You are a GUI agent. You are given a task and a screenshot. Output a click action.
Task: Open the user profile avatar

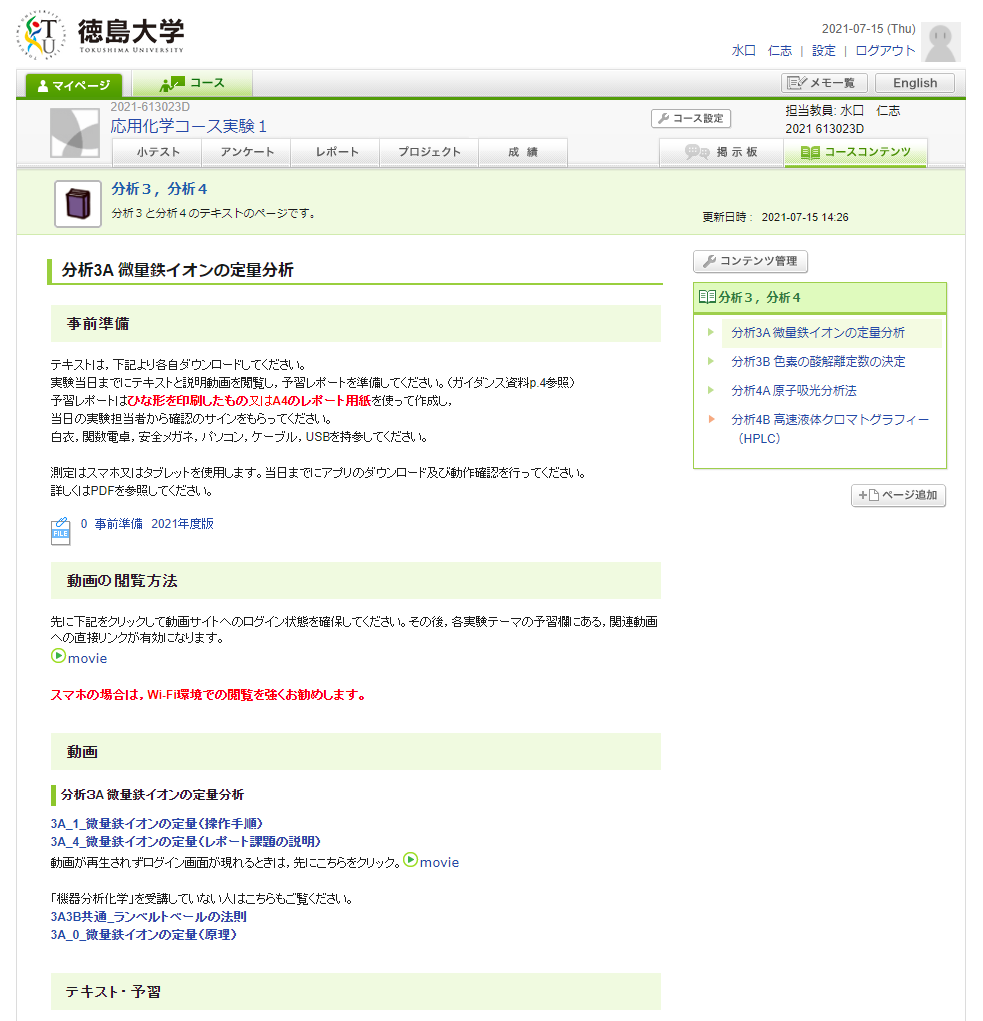click(x=940, y=42)
